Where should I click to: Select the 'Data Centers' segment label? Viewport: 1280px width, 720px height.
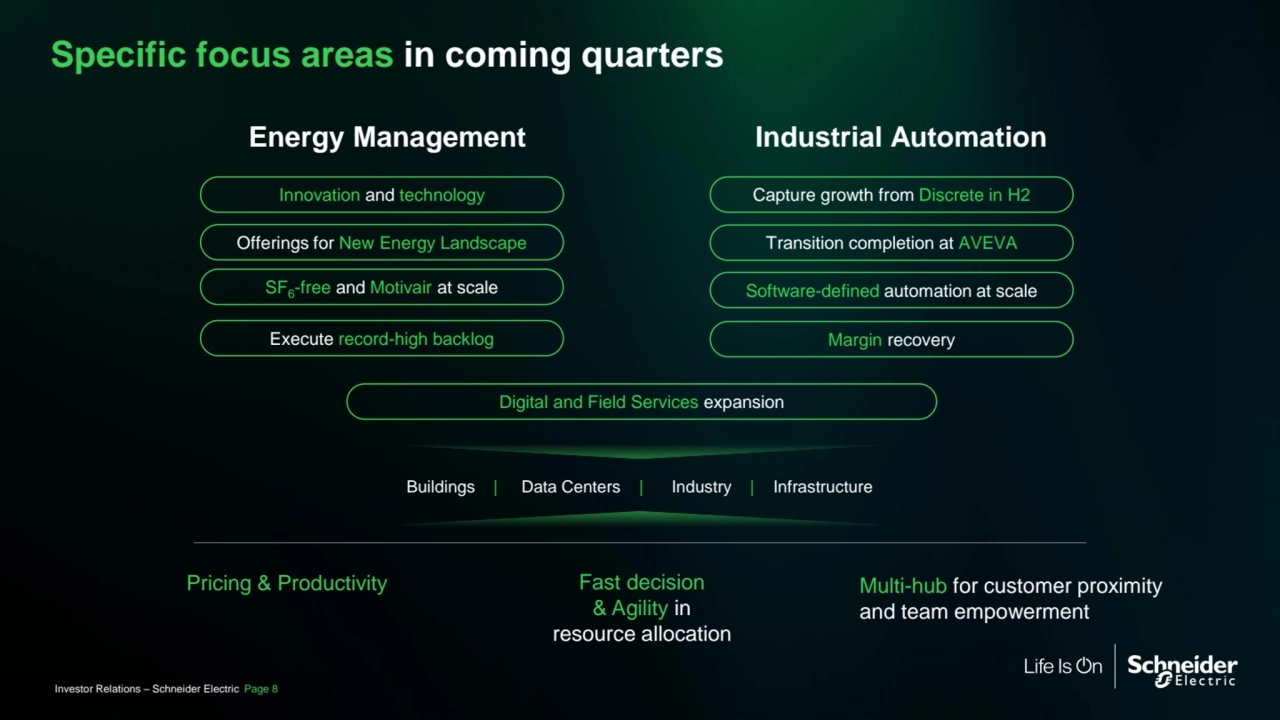[571, 487]
